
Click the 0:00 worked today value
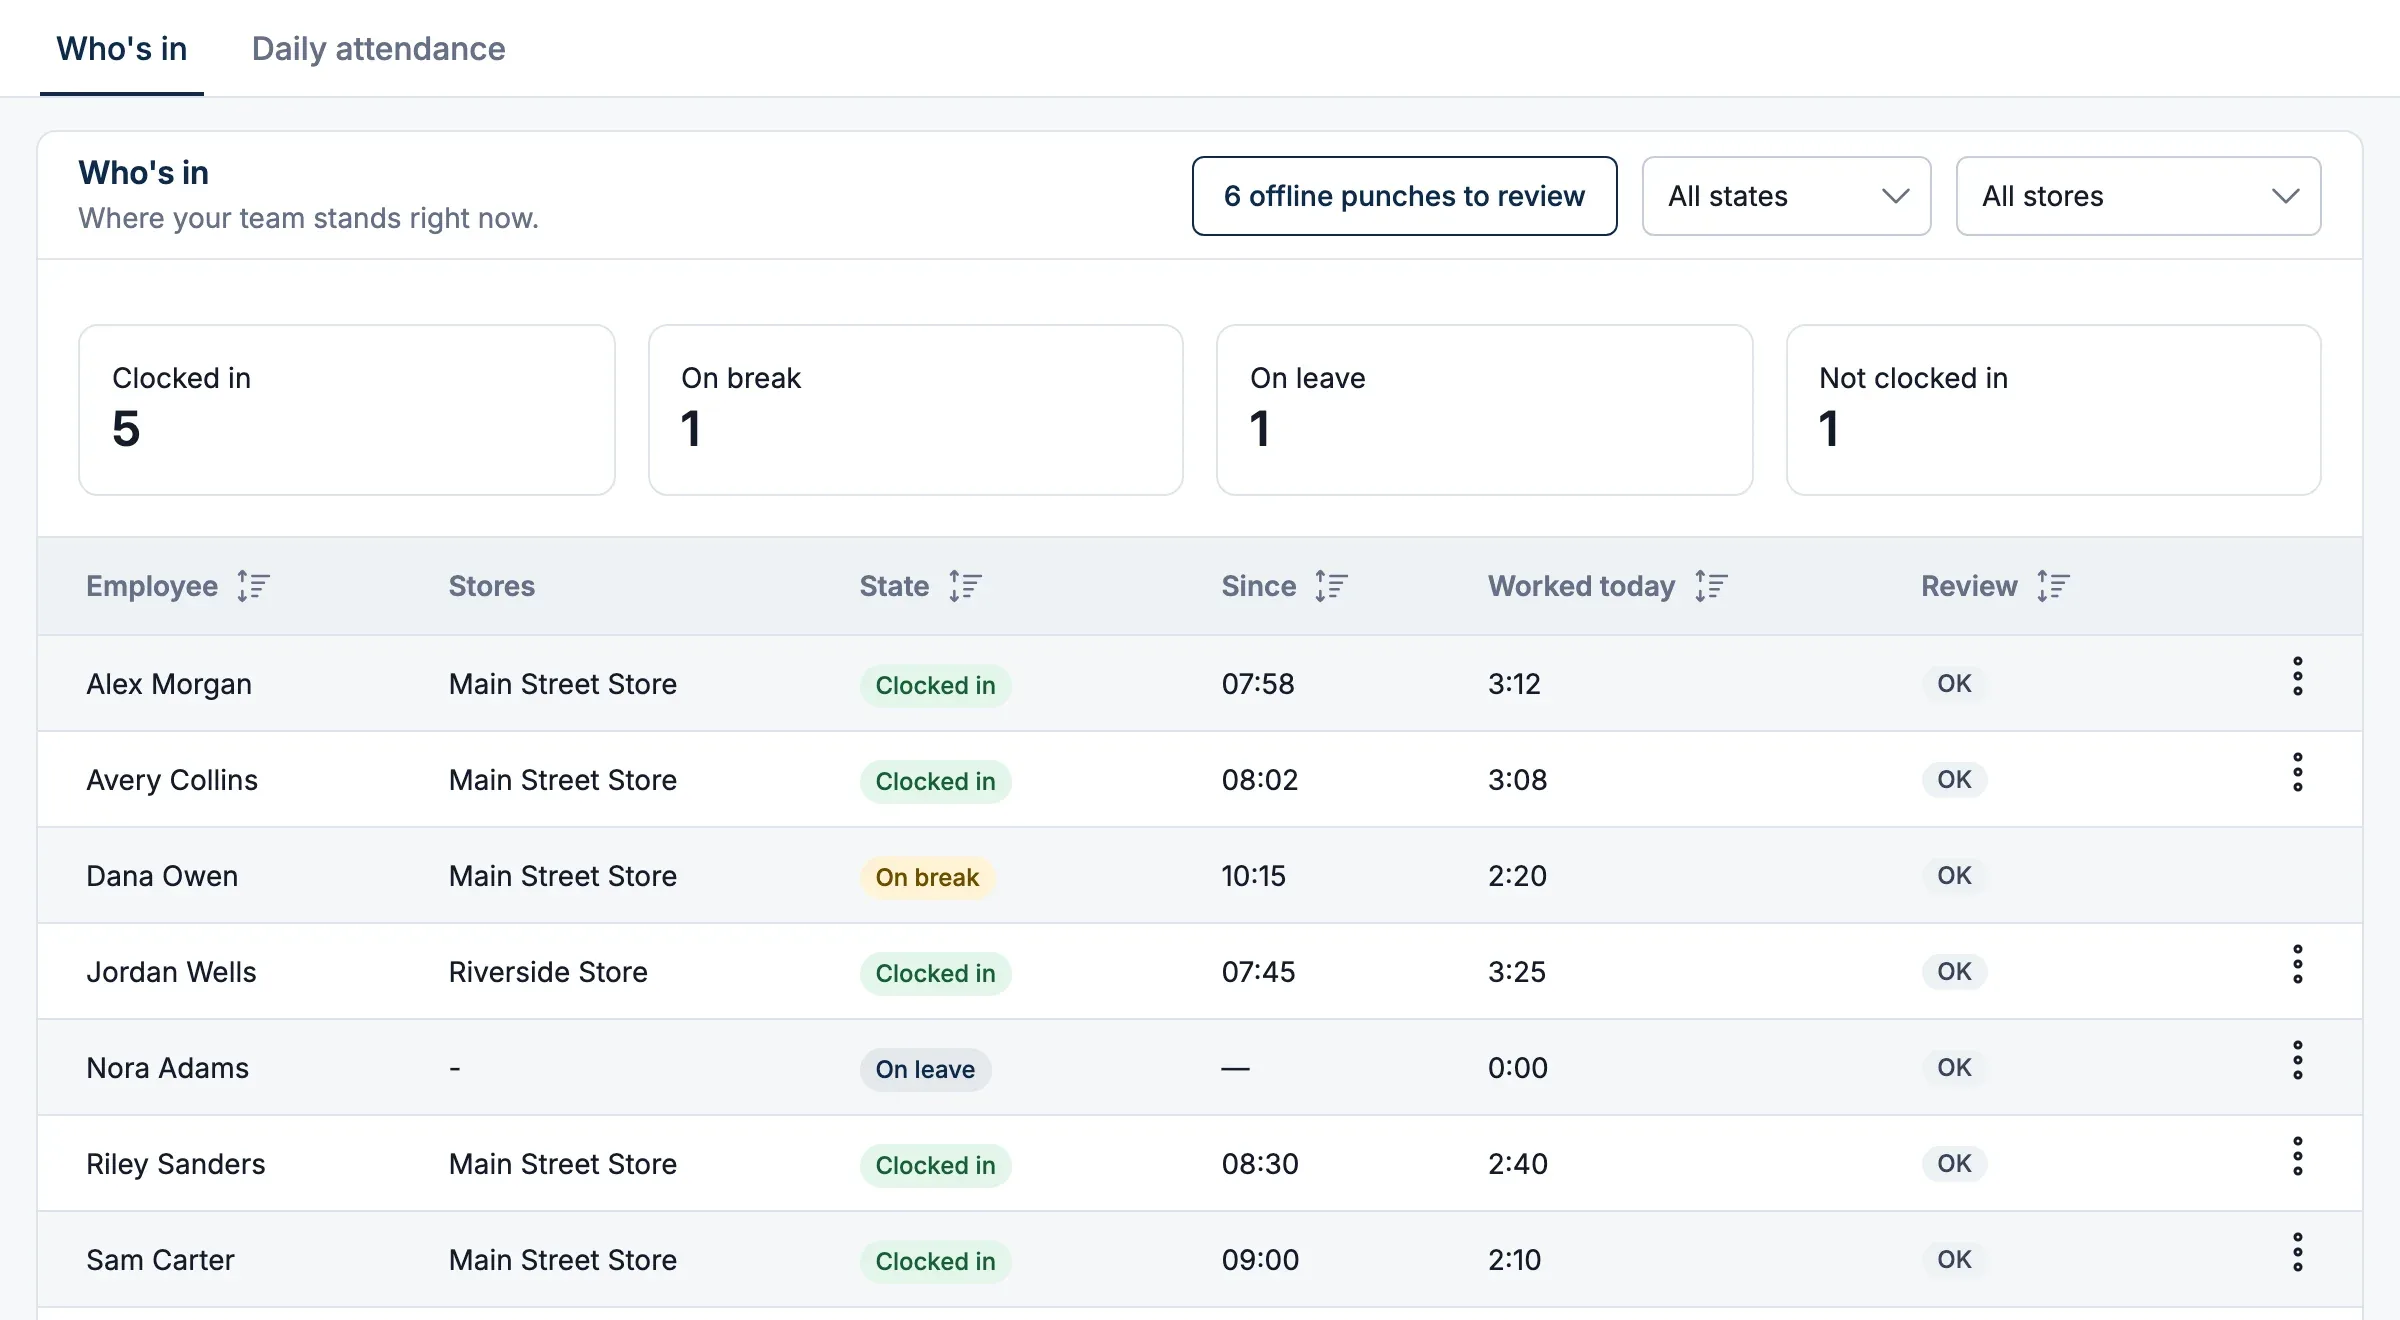click(x=1518, y=1068)
